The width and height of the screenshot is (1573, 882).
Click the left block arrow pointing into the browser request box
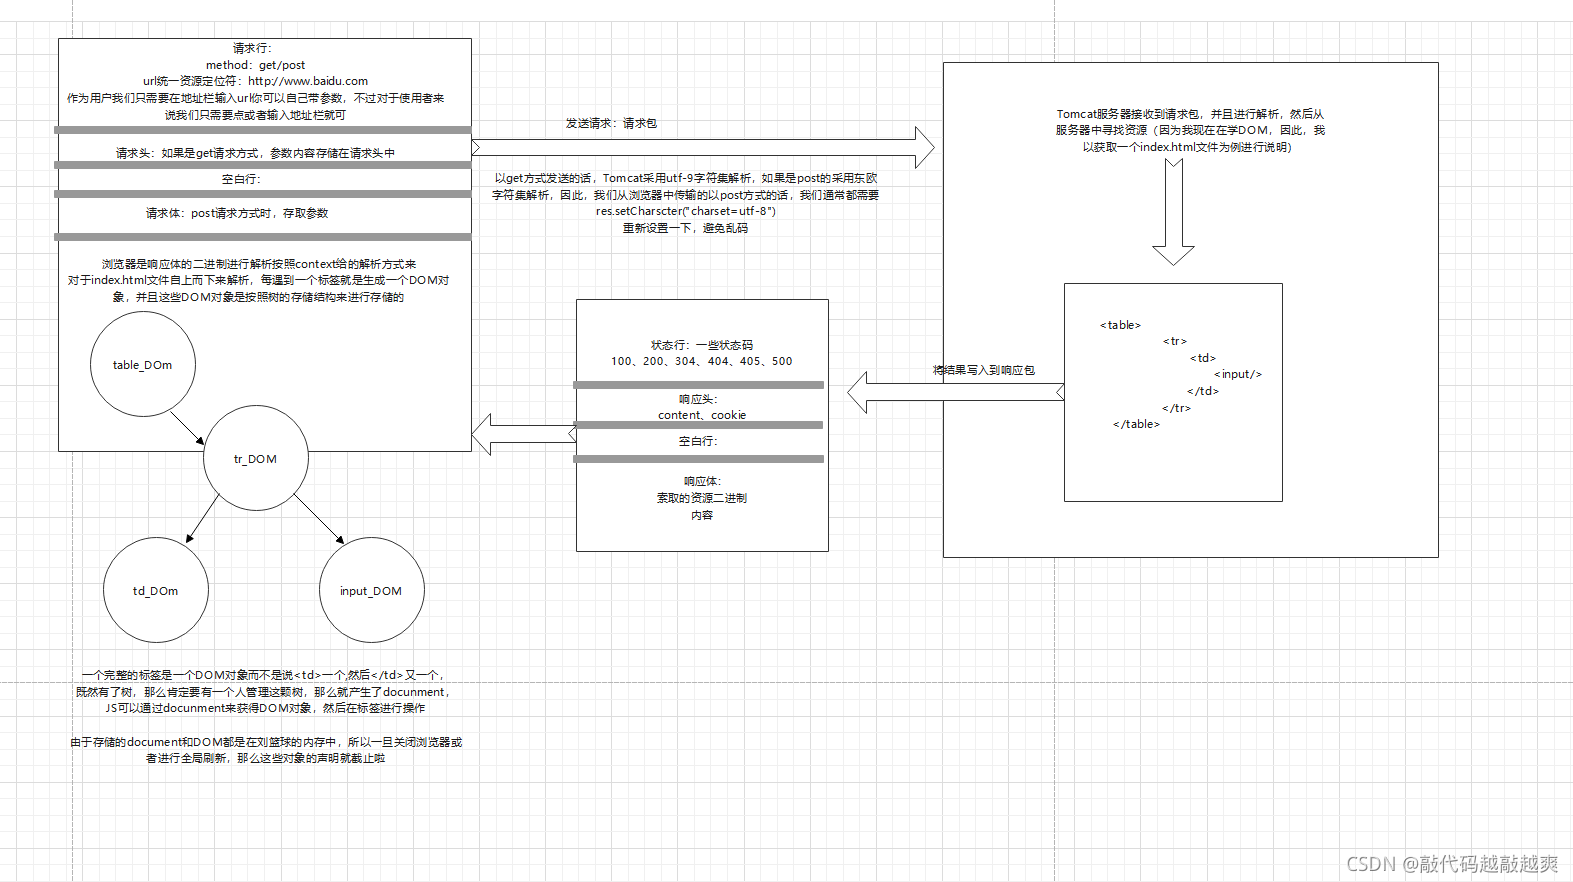[524, 434]
